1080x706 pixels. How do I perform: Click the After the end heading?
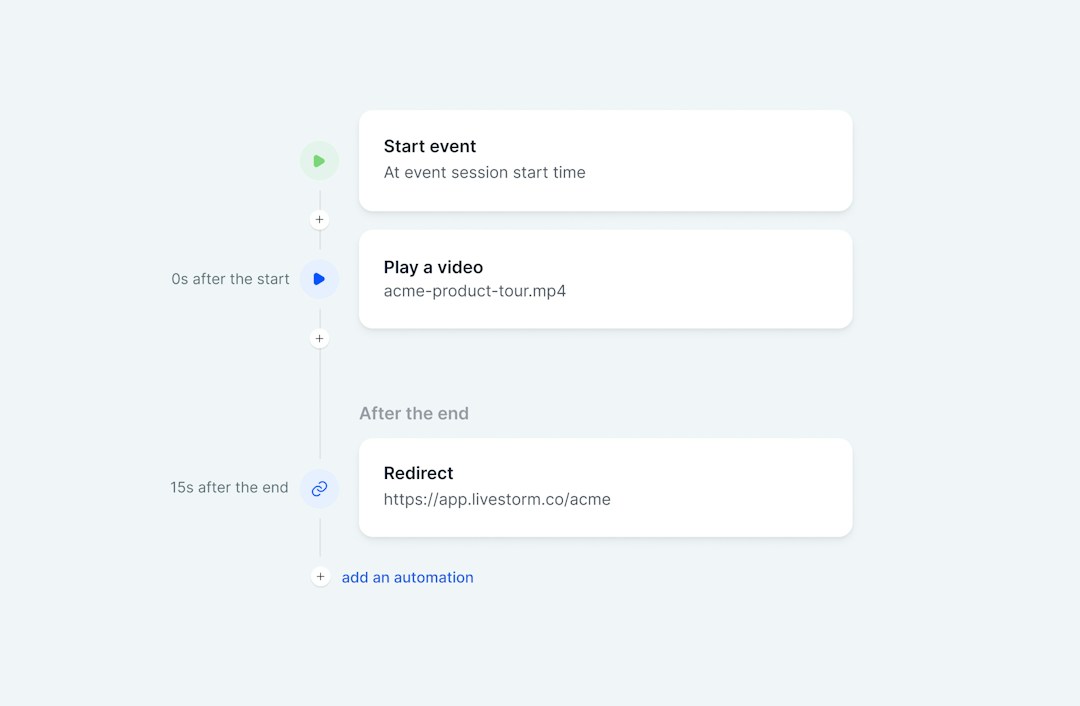coord(414,413)
